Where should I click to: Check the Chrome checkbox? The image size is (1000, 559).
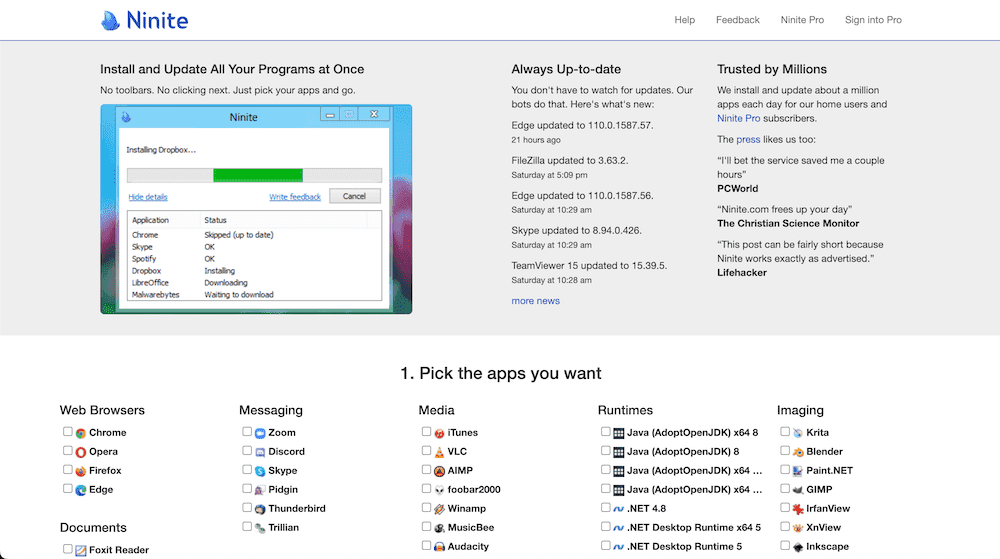[68, 432]
